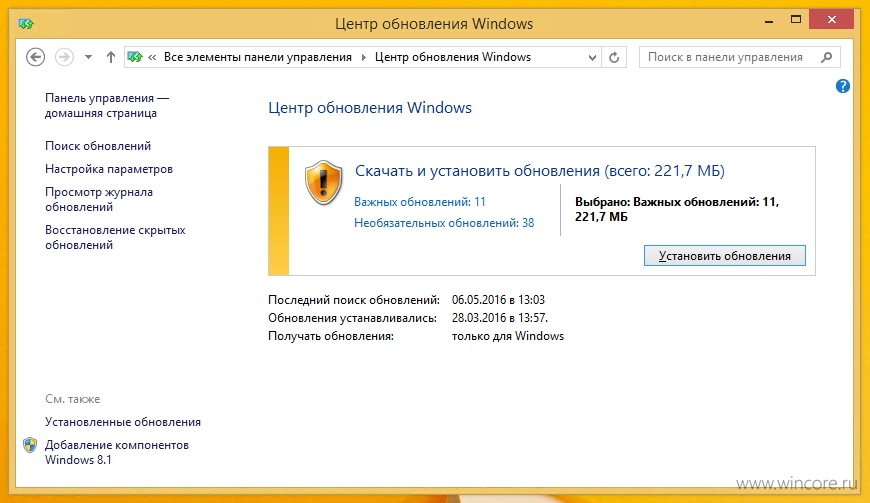Open the recent locations dropdown arrow
Screen dimensions: 870x503
tap(88, 57)
